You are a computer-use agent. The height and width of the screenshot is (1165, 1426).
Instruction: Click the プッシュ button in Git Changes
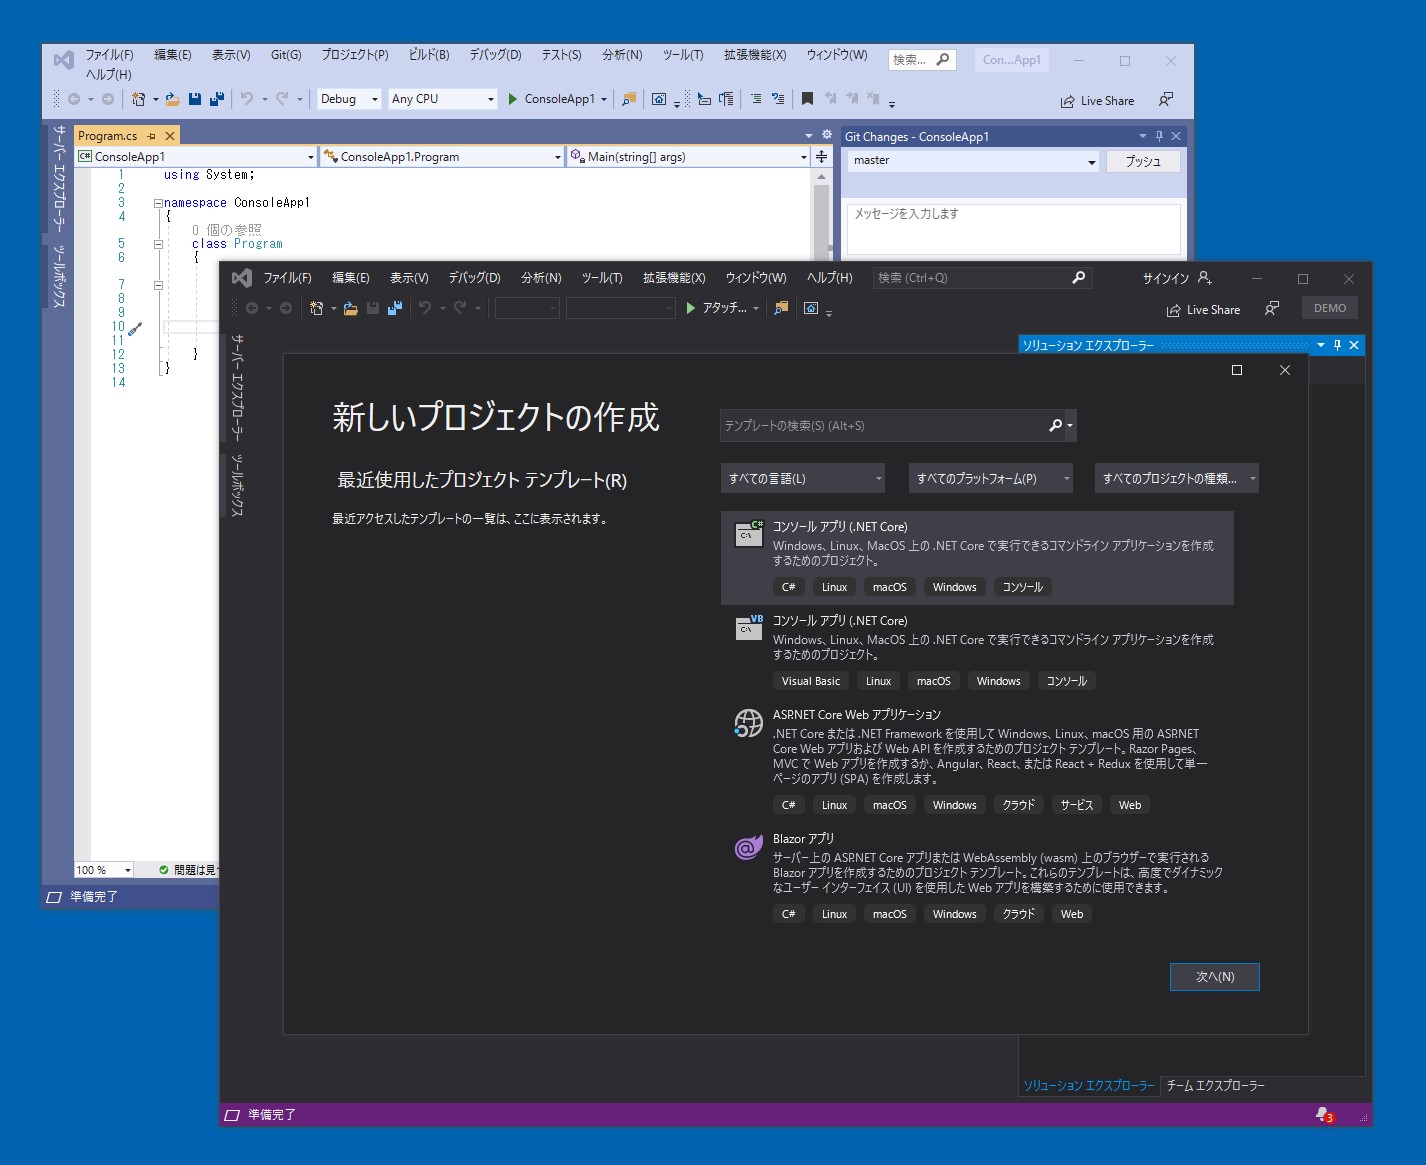(x=1143, y=161)
